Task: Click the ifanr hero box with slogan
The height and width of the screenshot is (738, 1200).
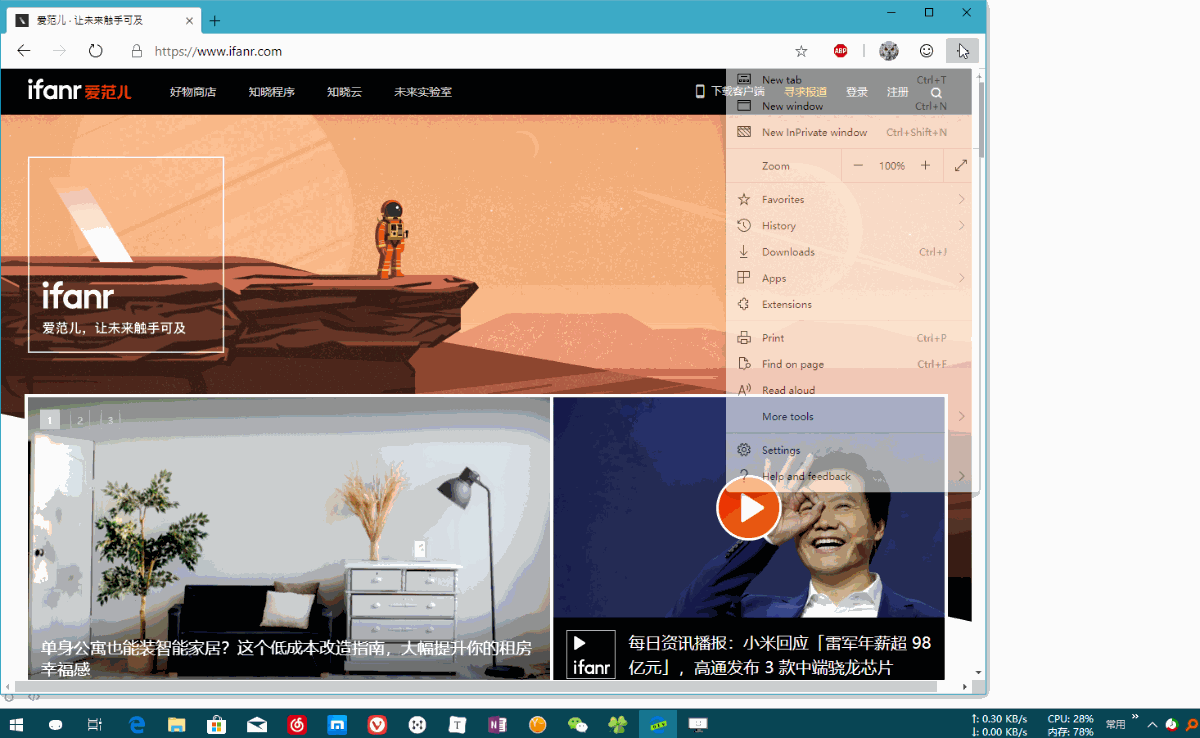Action: click(x=126, y=254)
